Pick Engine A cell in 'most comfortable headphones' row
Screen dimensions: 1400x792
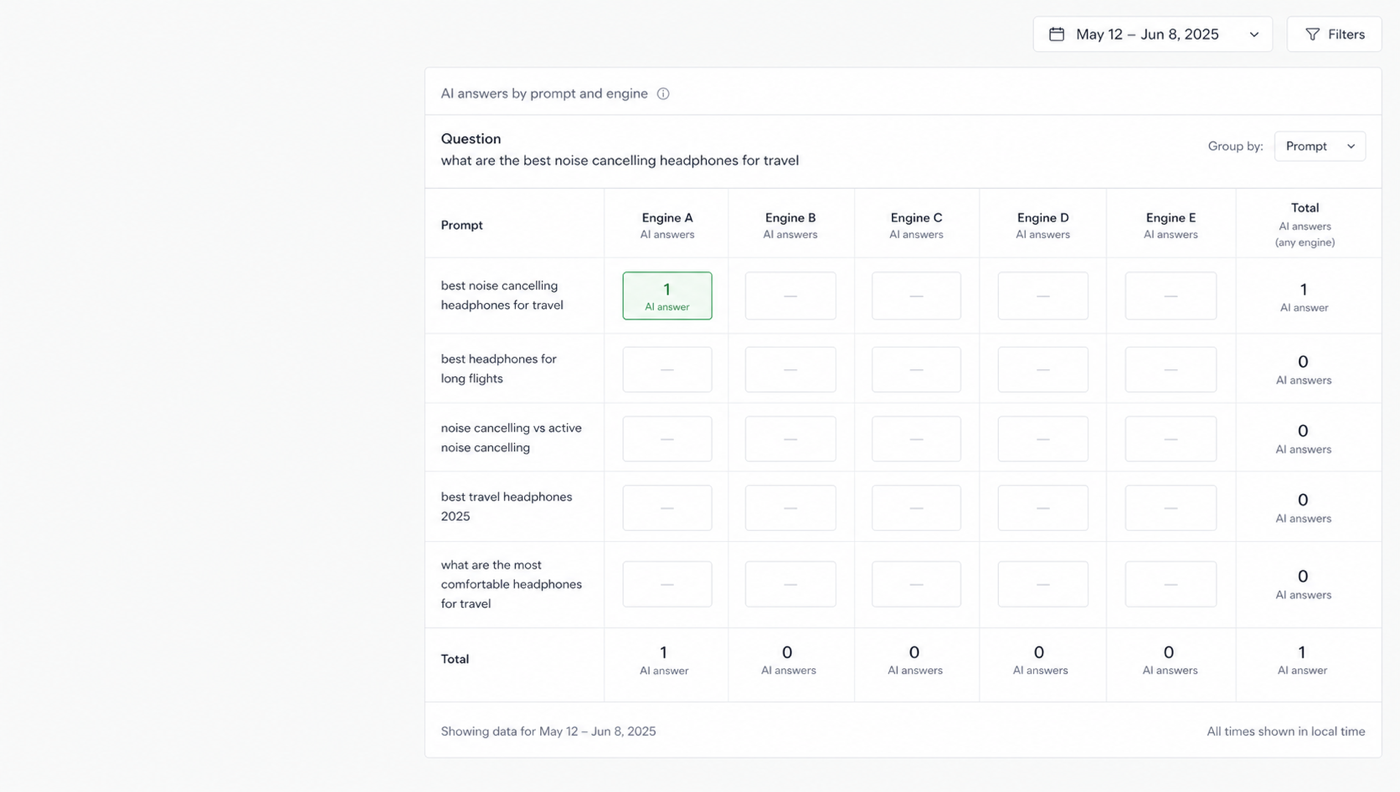pos(667,584)
